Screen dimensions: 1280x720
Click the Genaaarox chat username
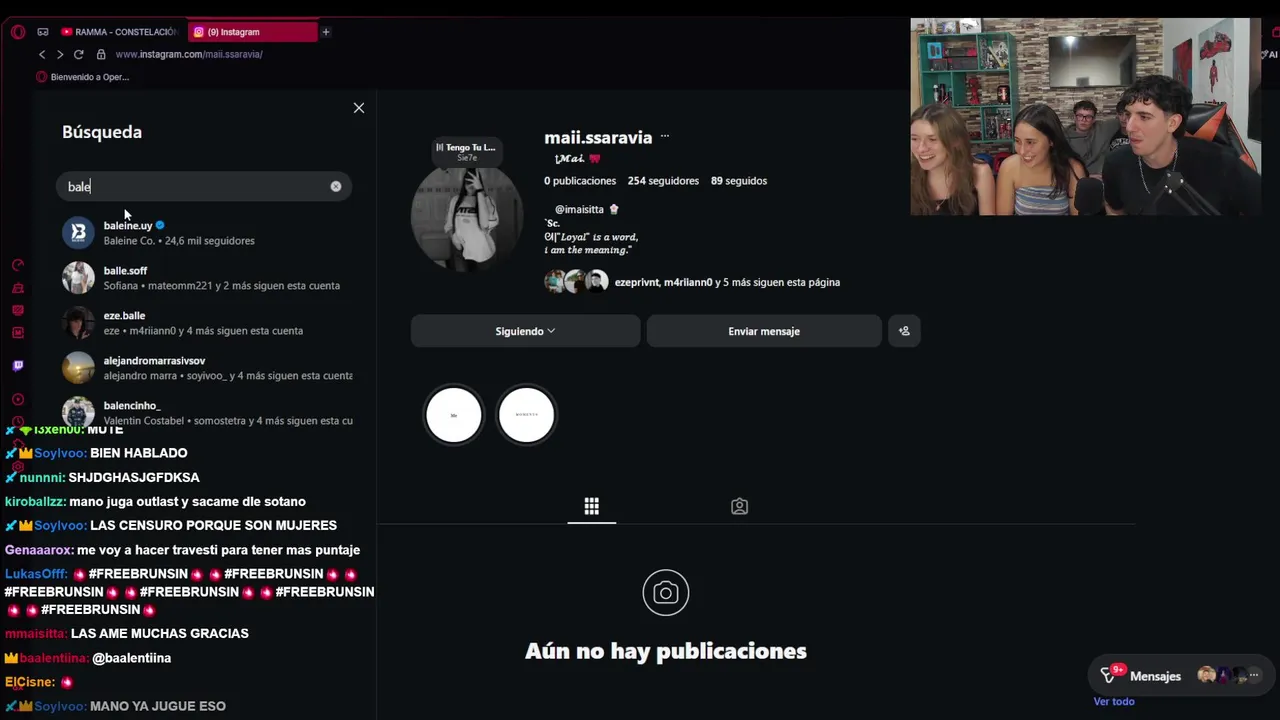click(x=39, y=550)
